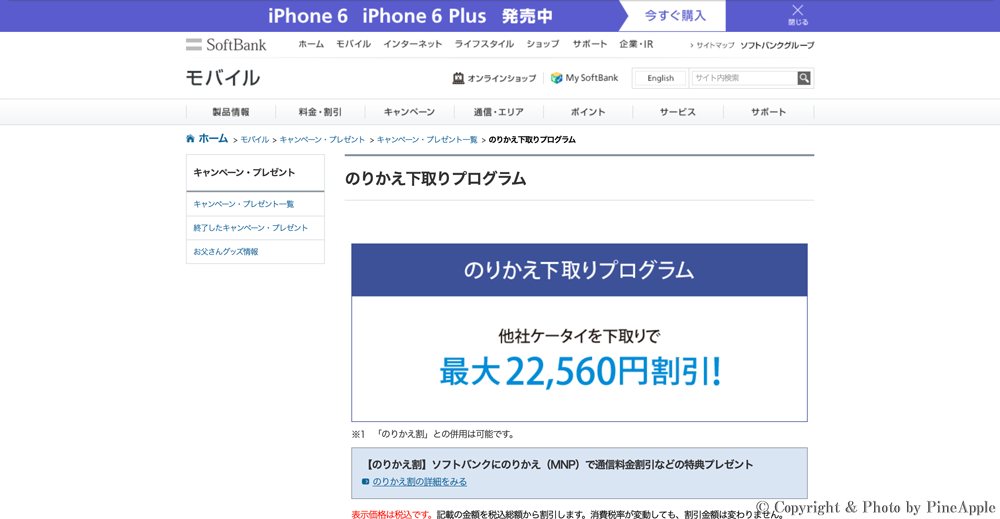Open 終了したキャンペーン・プレゼント sidebar link
Image resolution: width=1000 pixels, height=519 pixels.
251,228
